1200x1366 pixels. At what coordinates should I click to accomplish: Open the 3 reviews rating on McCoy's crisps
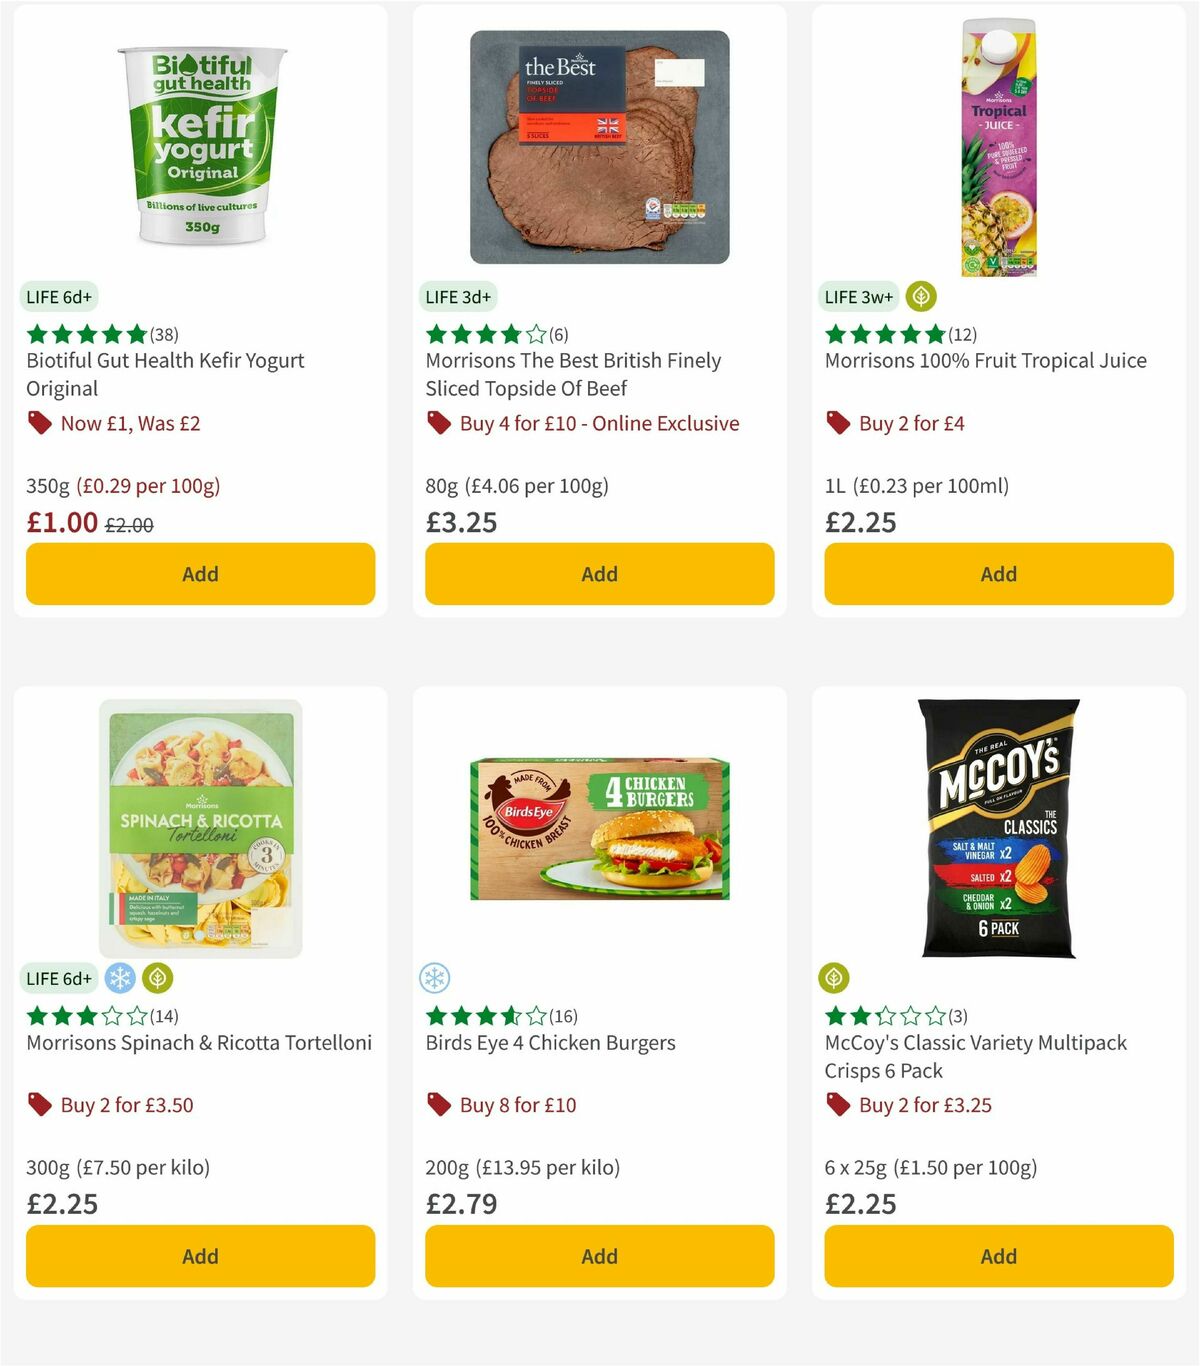pos(893,1015)
